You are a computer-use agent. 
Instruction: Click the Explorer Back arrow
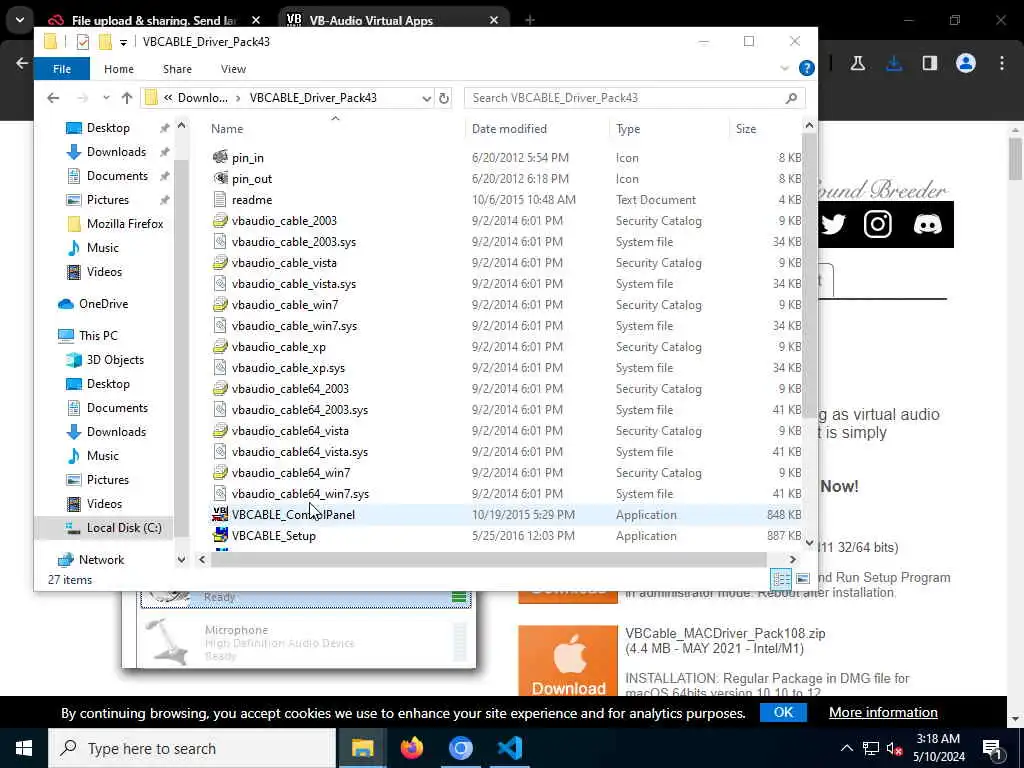pyautogui.click(x=54, y=98)
